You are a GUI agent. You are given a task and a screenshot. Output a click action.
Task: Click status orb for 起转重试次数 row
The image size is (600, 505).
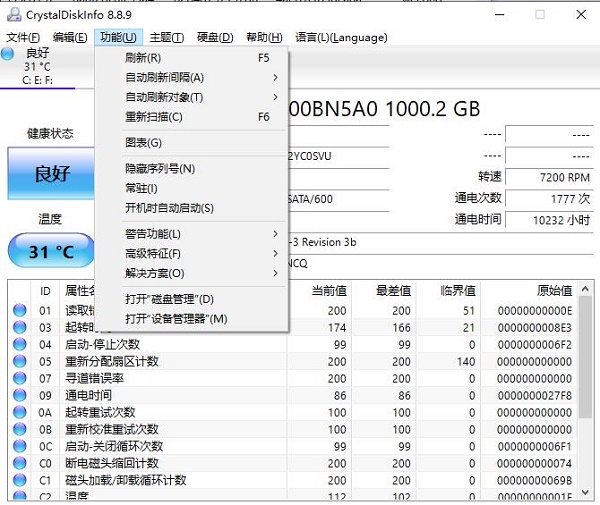pyautogui.click(x=20, y=412)
